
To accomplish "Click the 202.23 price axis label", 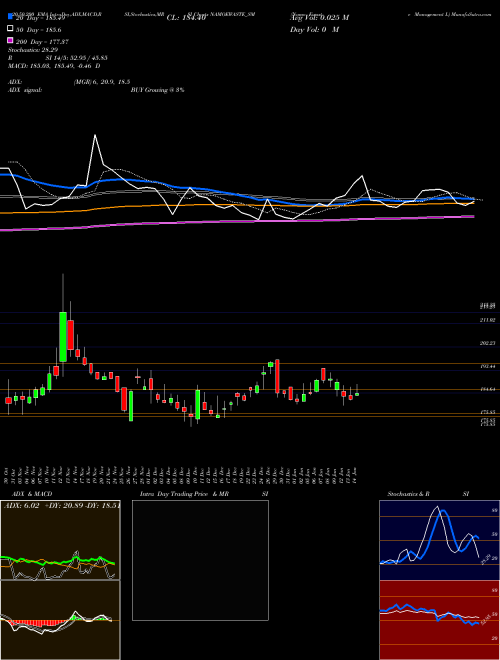I will 487,343.
